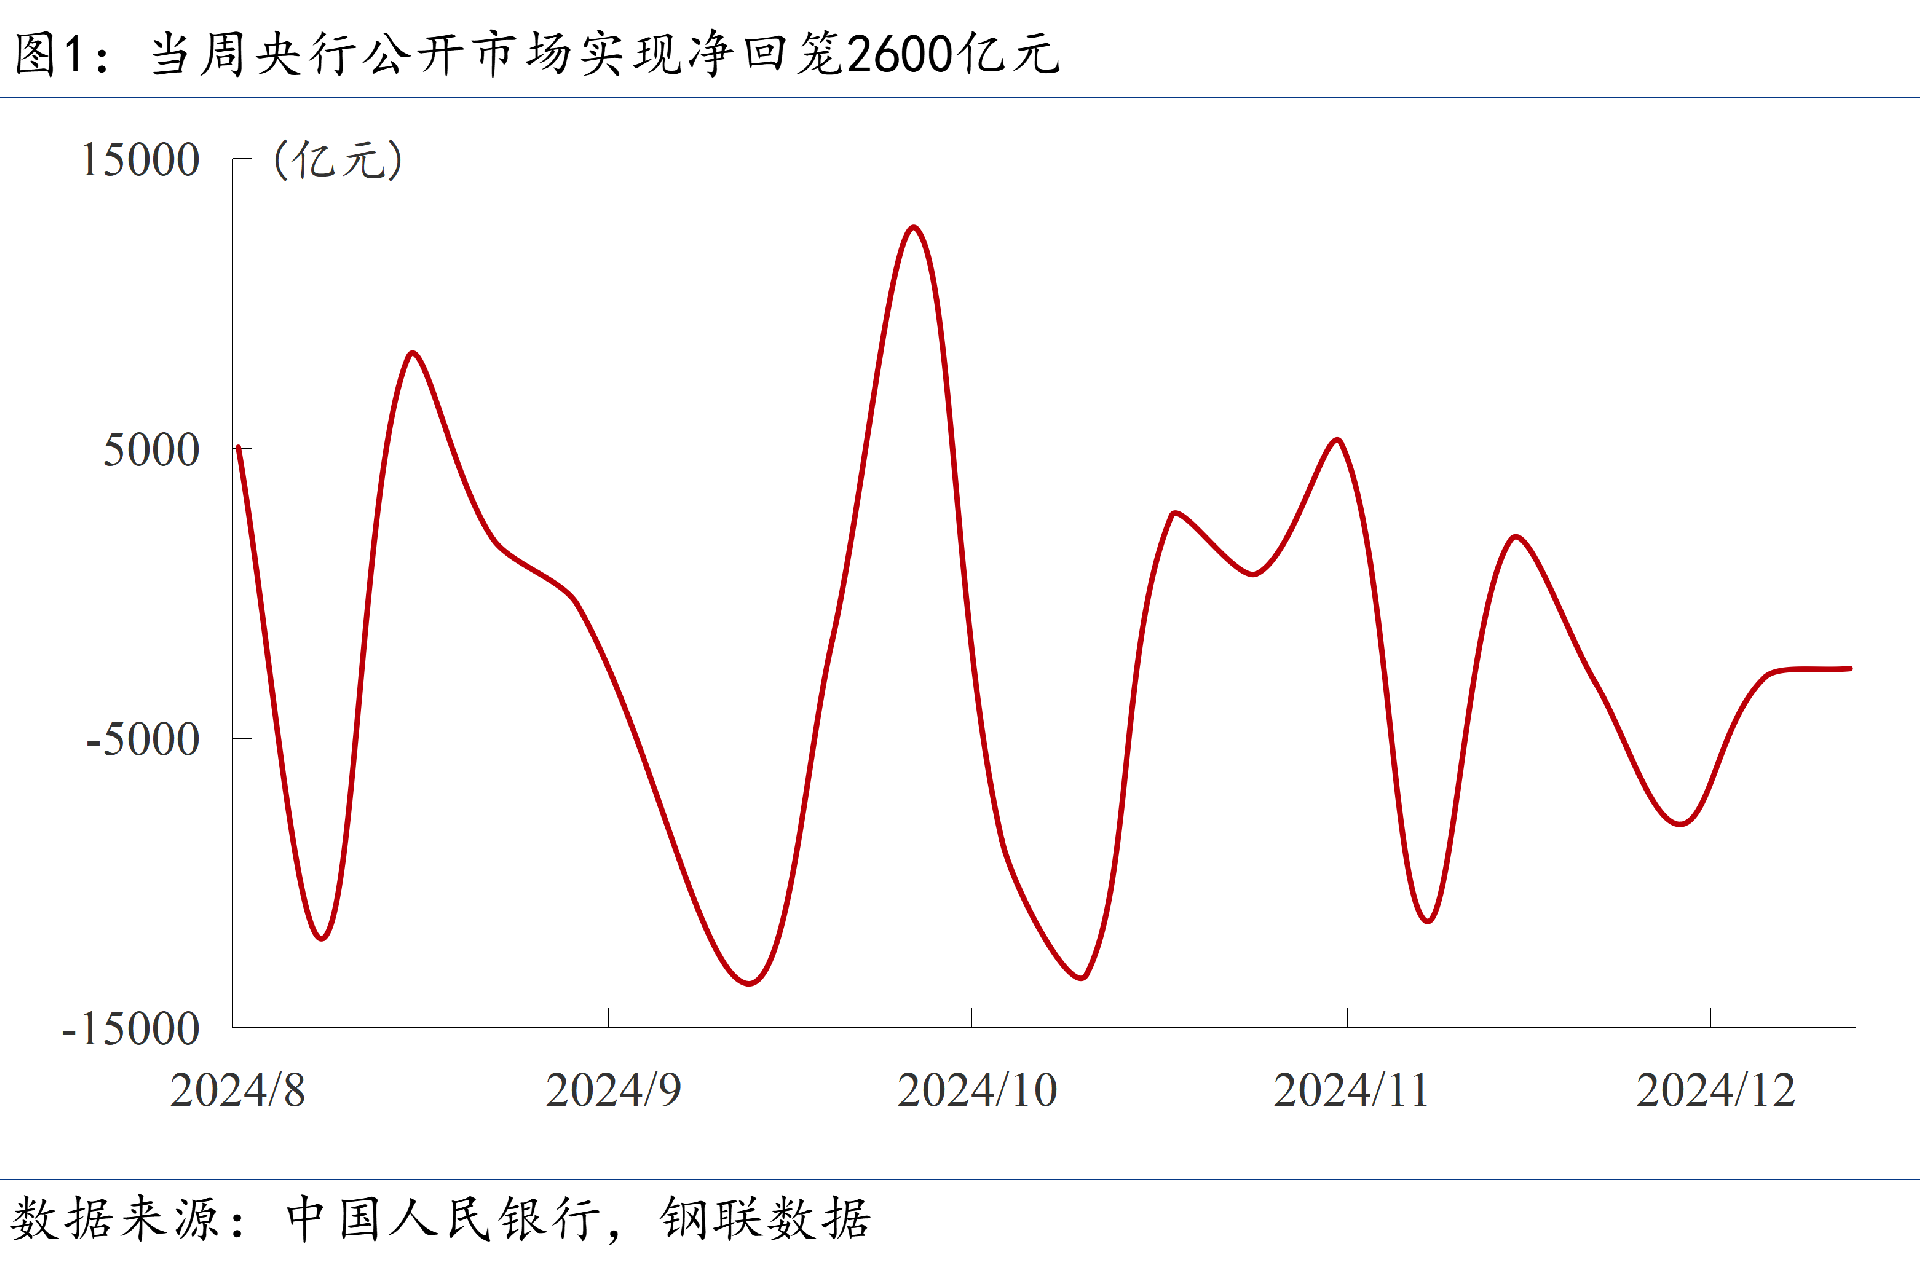Click the lowest trough near mid-September
Screen dimensions: 1920x1279
749,984
